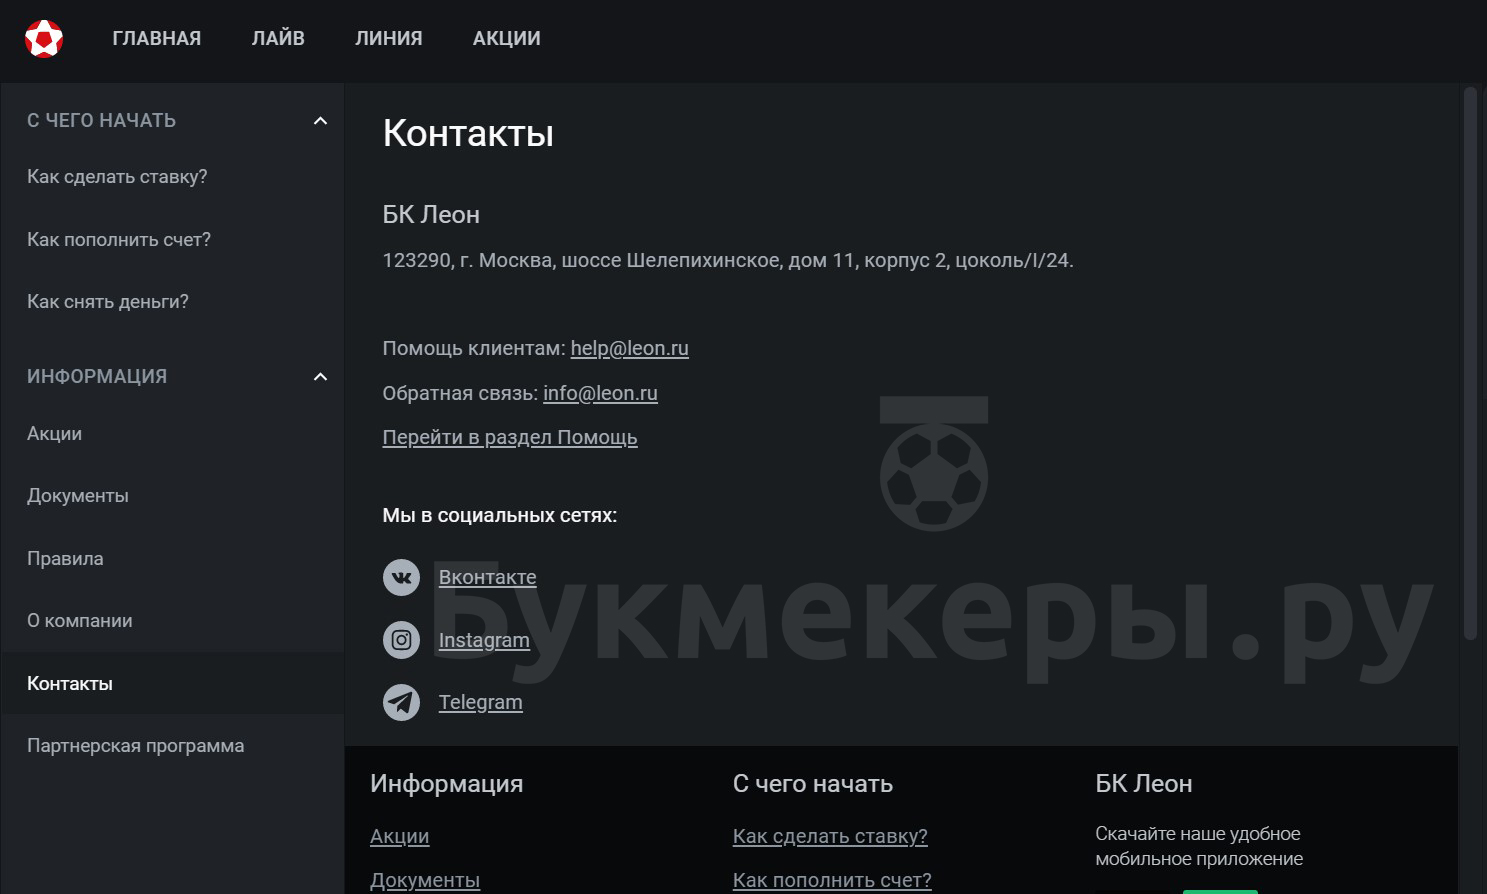Viewport: 1487px width, 894px height.
Task: Select 'Как пополнить счет?' in the sidebar
Action: pyautogui.click(x=119, y=240)
